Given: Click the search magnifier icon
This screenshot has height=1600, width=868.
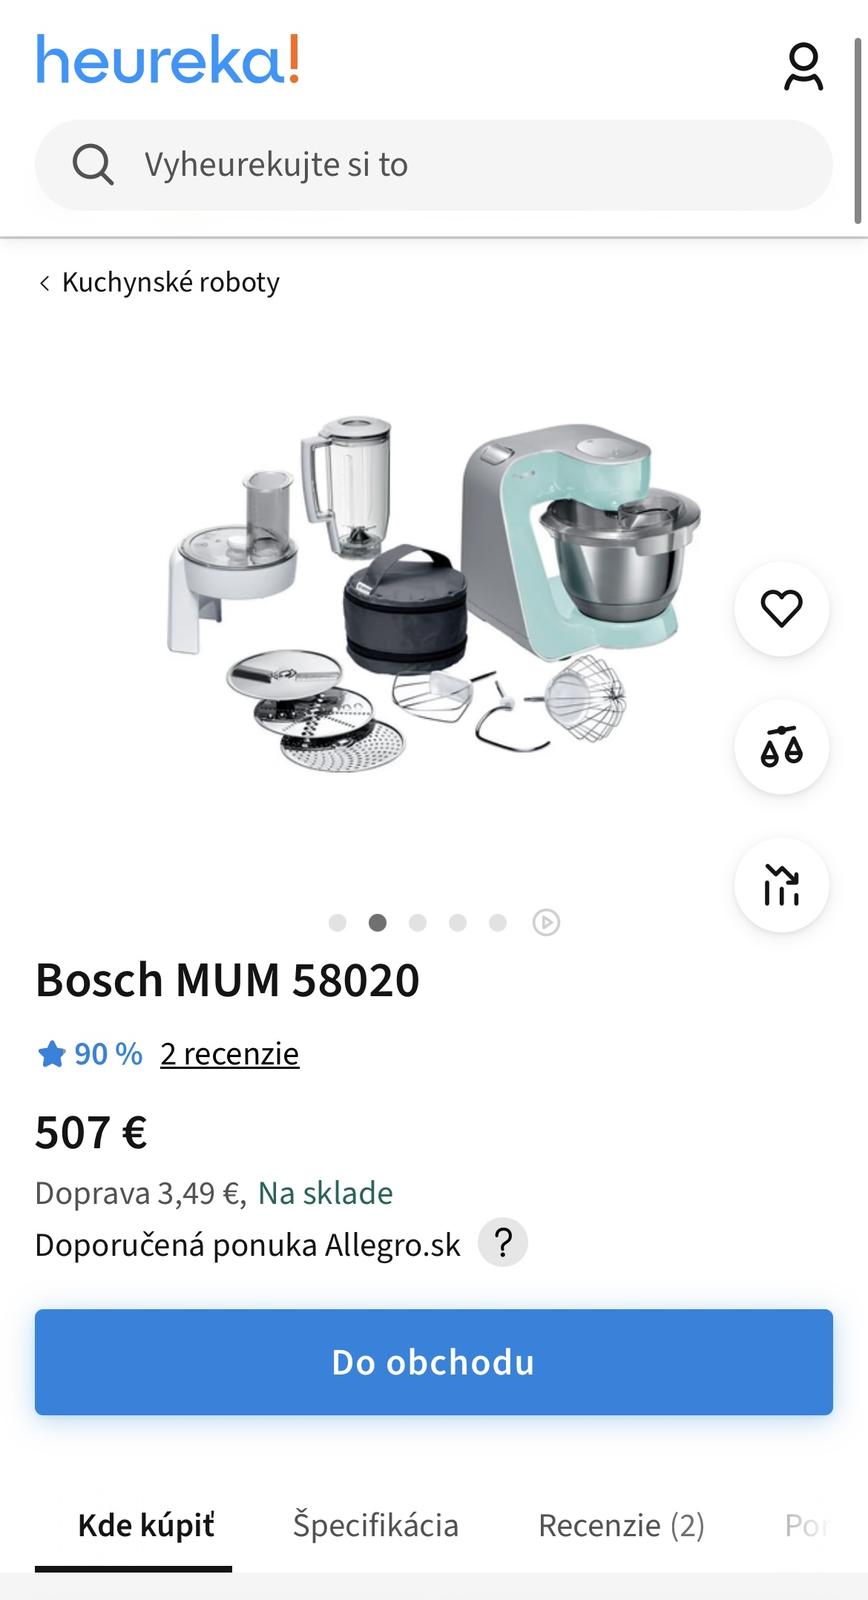Looking at the screenshot, I should pos(93,164).
